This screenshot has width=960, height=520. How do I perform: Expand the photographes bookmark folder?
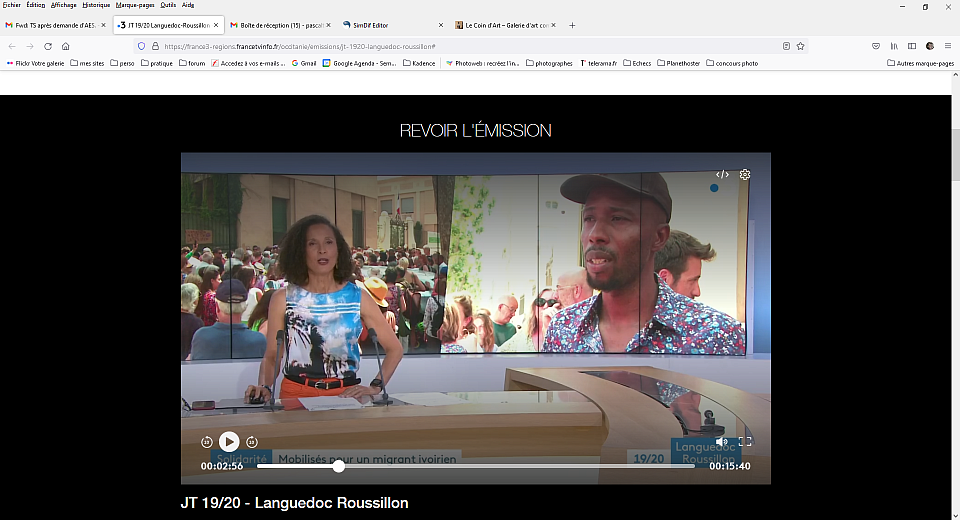[x=549, y=63]
